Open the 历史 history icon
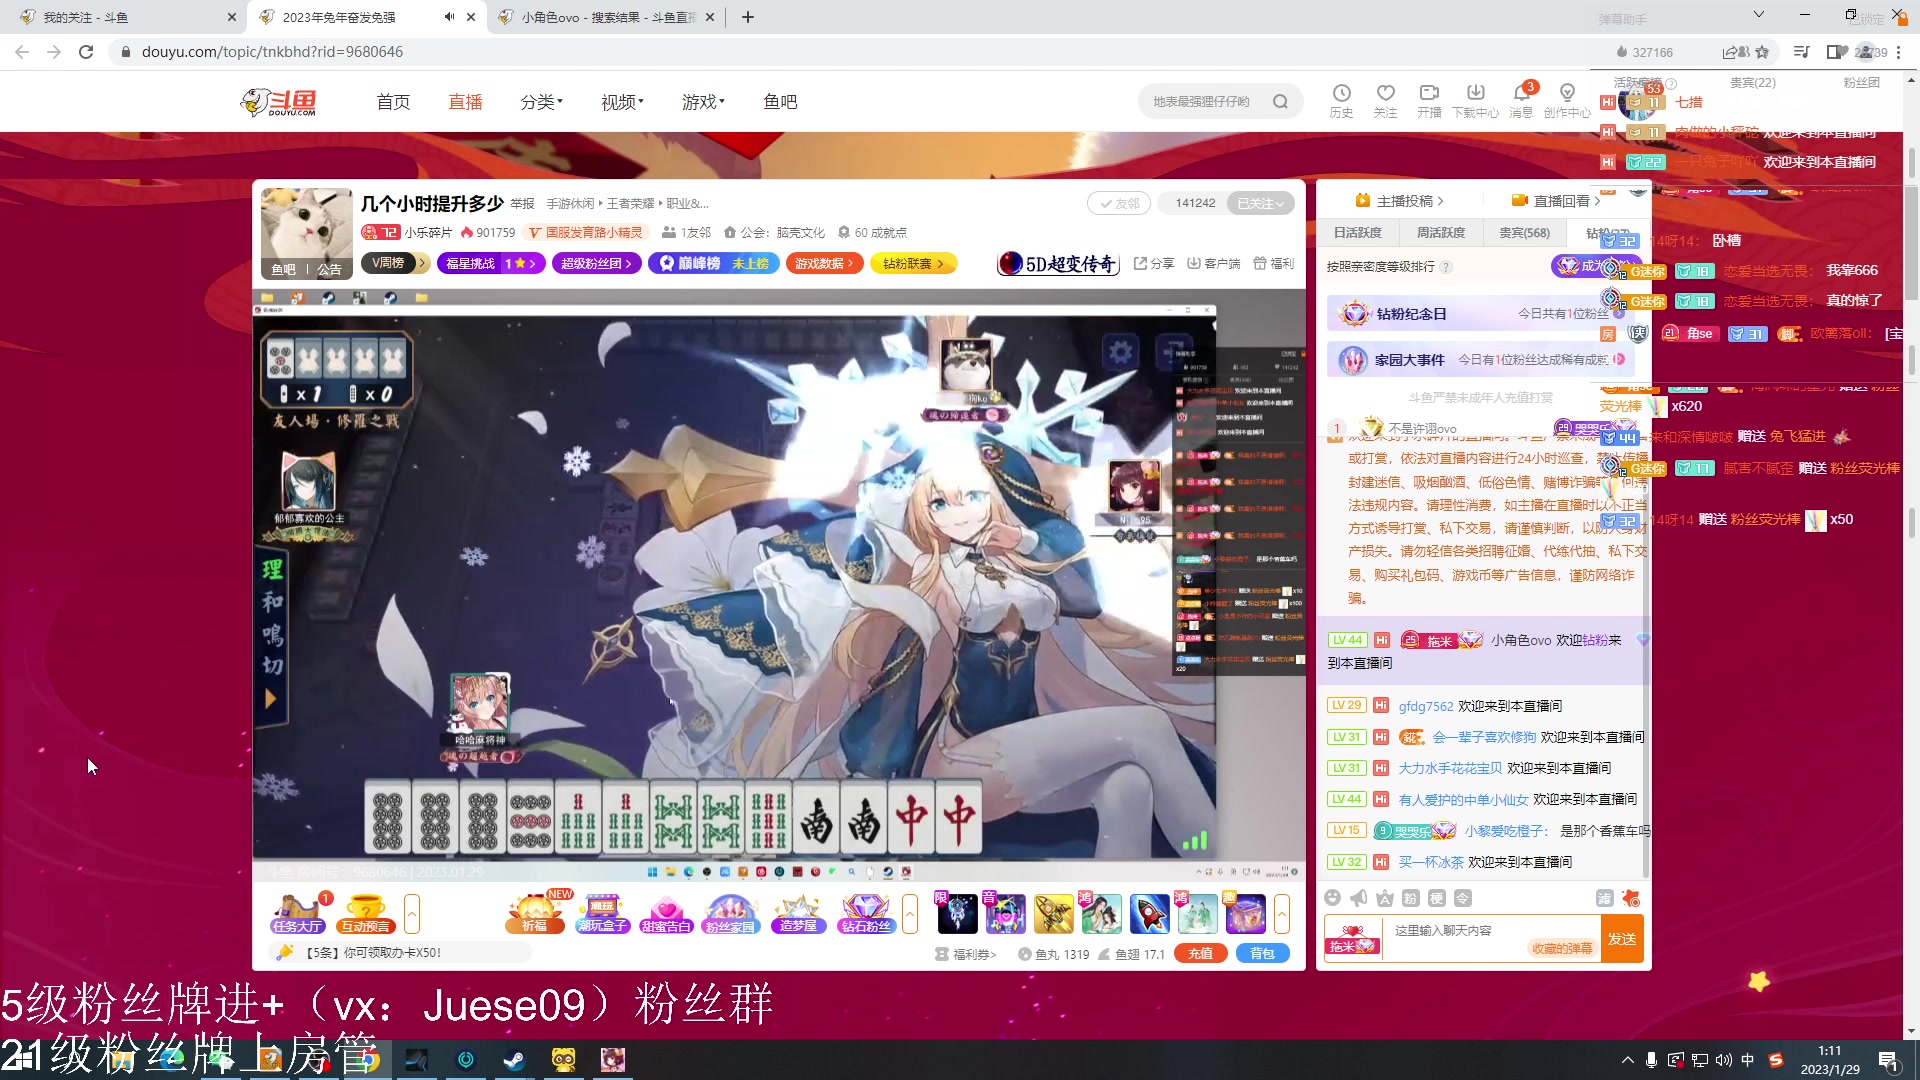 click(x=1341, y=100)
